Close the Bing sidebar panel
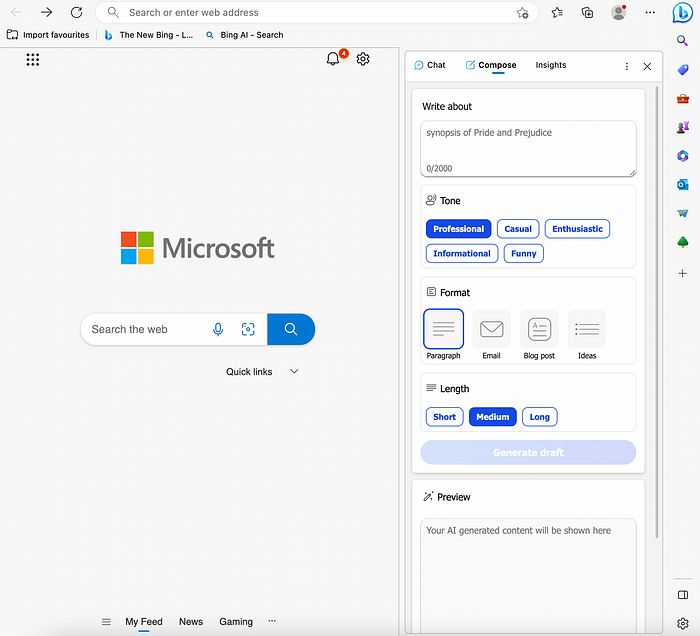The image size is (700, 636). tap(647, 67)
